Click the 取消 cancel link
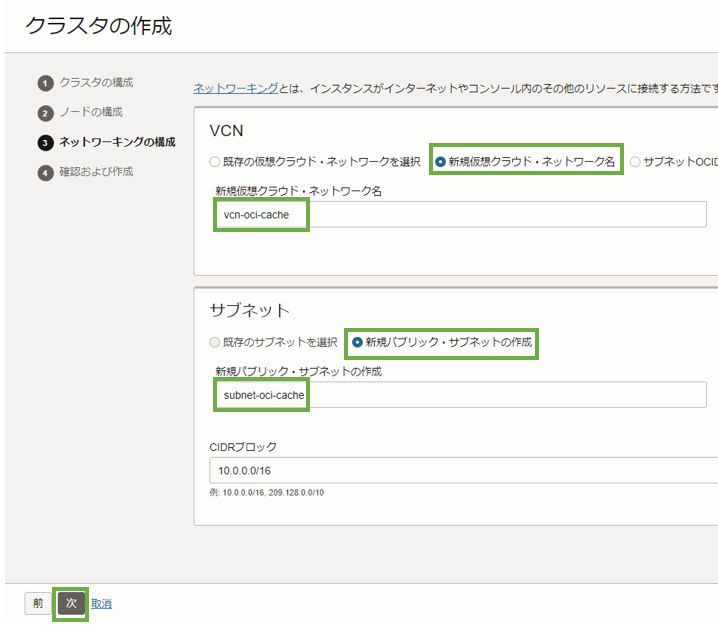This screenshot has width=718, height=626. 101,604
